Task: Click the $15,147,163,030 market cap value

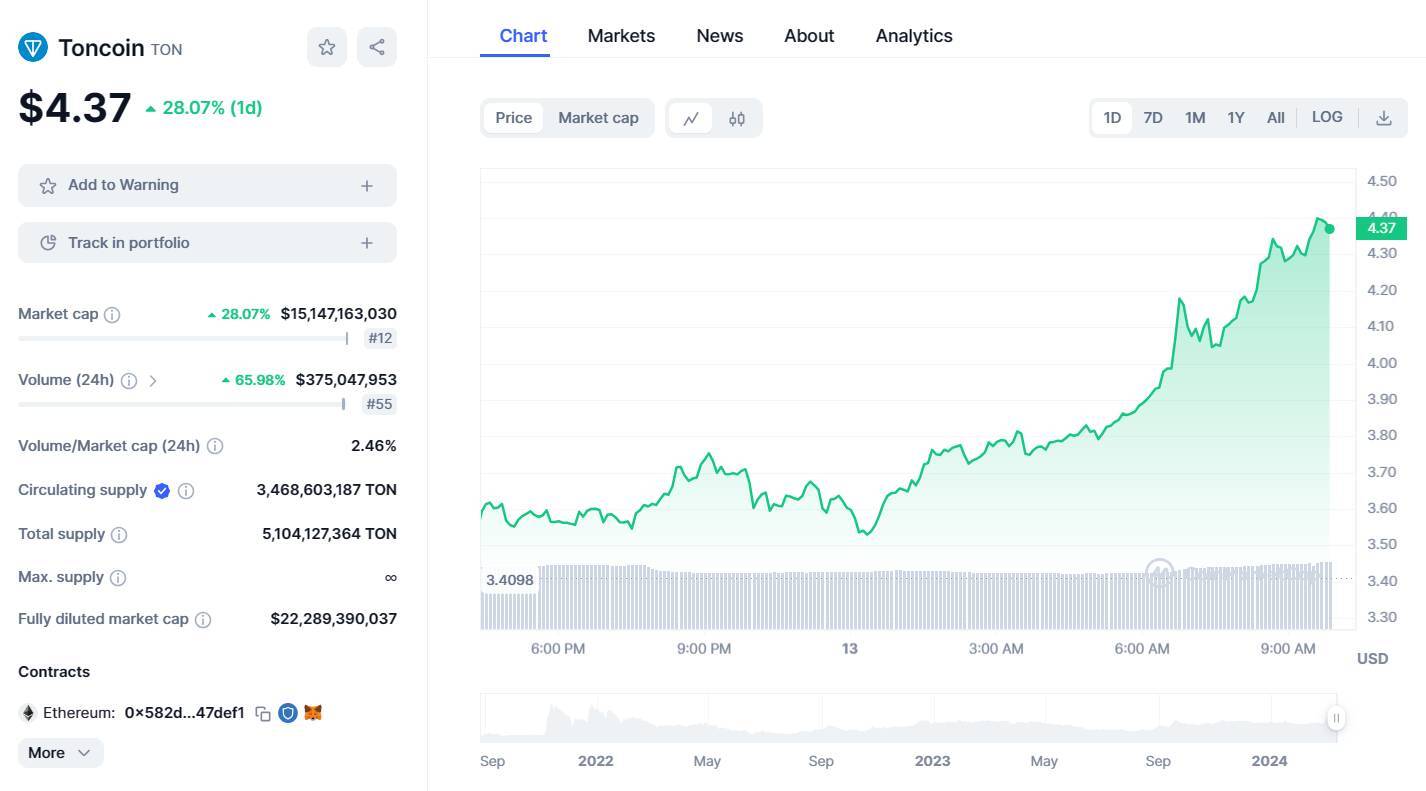Action: (339, 314)
